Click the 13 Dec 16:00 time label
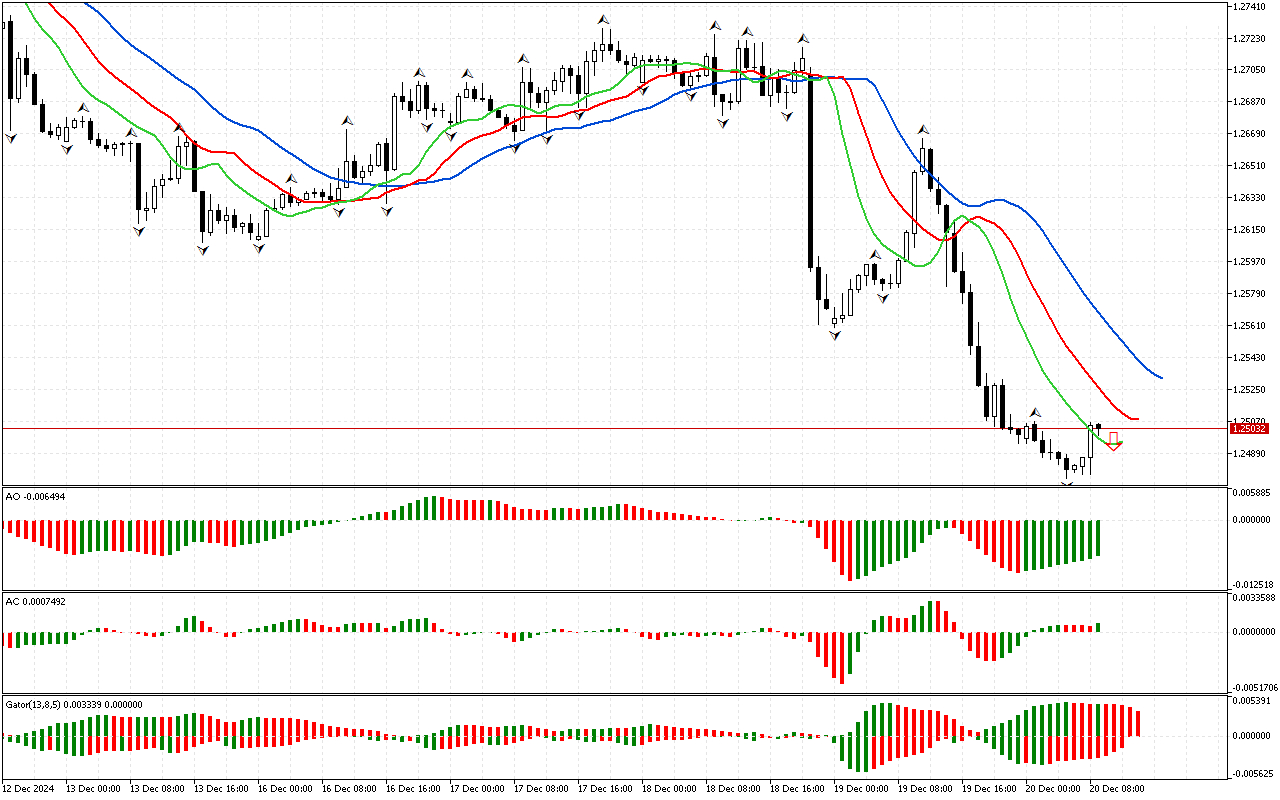This screenshot has height=800, width=1280. click(x=221, y=789)
